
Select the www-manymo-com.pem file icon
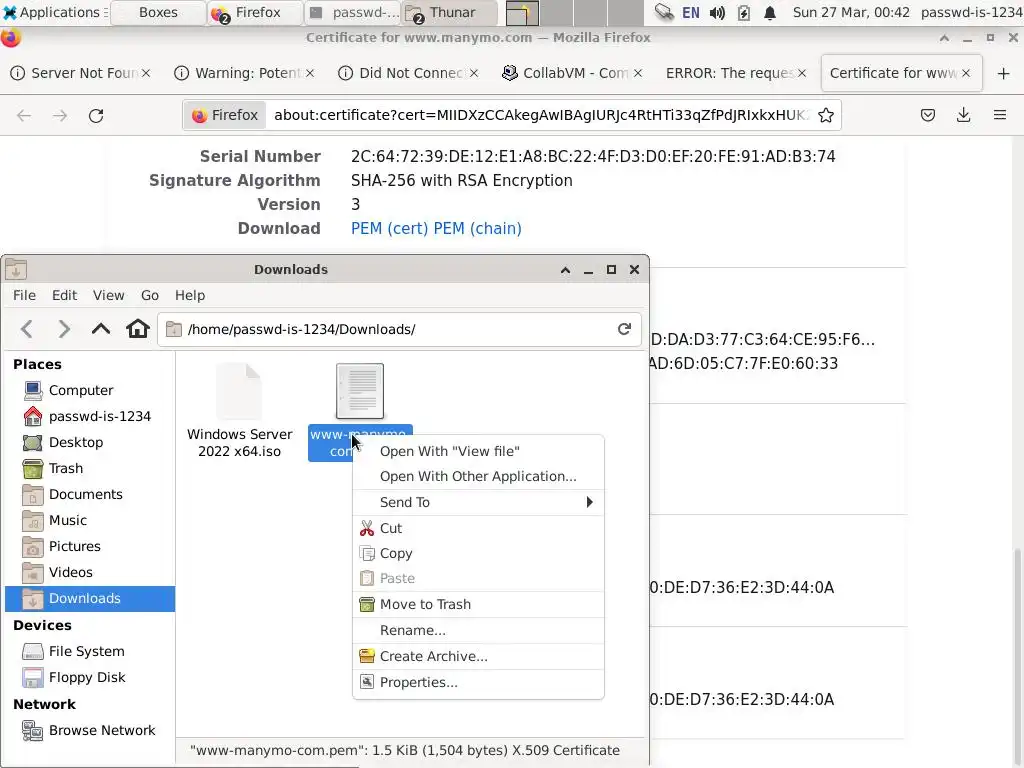[x=360, y=391]
